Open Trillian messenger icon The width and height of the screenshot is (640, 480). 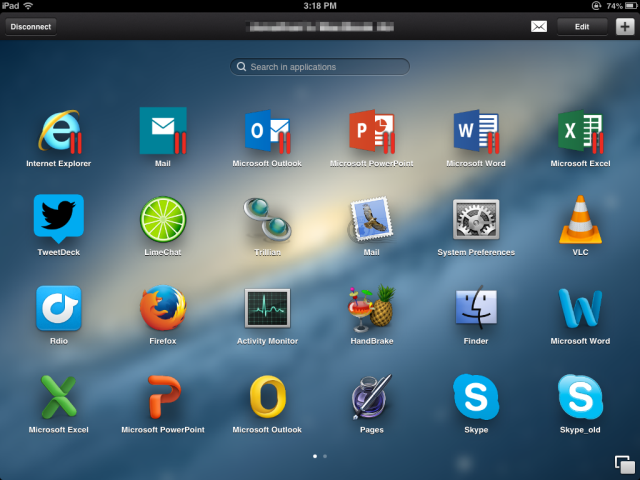(x=267, y=220)
